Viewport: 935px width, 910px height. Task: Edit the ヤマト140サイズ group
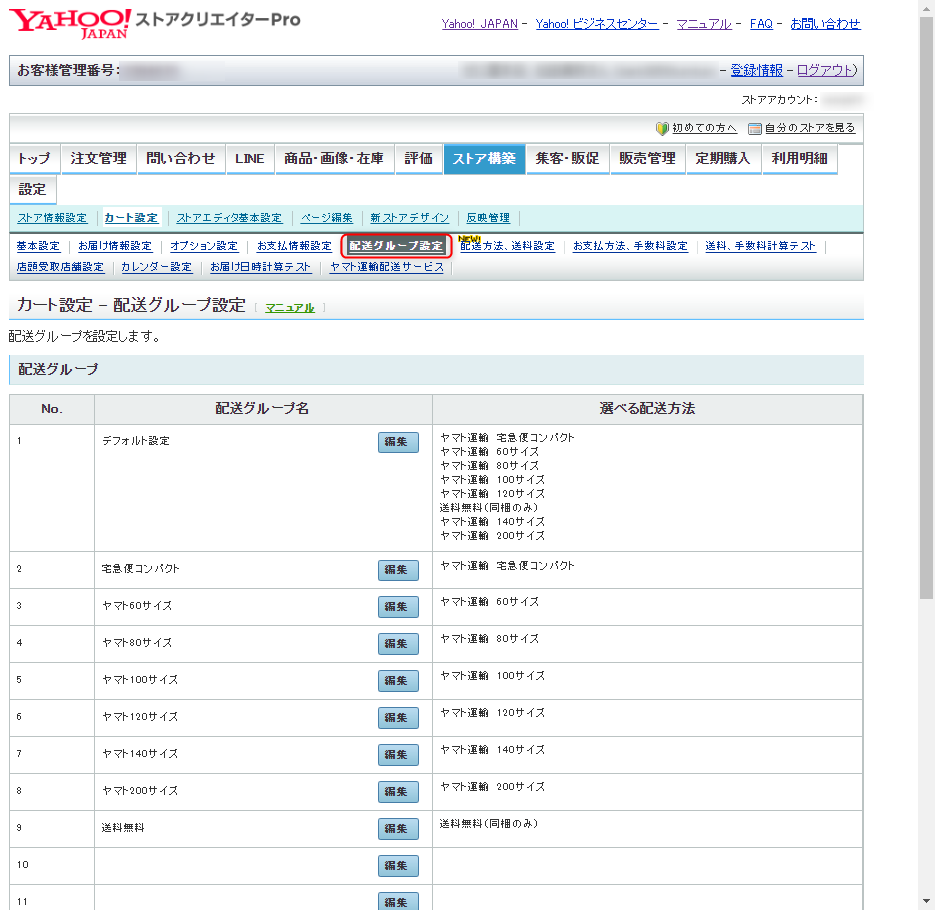pos(398,755)
